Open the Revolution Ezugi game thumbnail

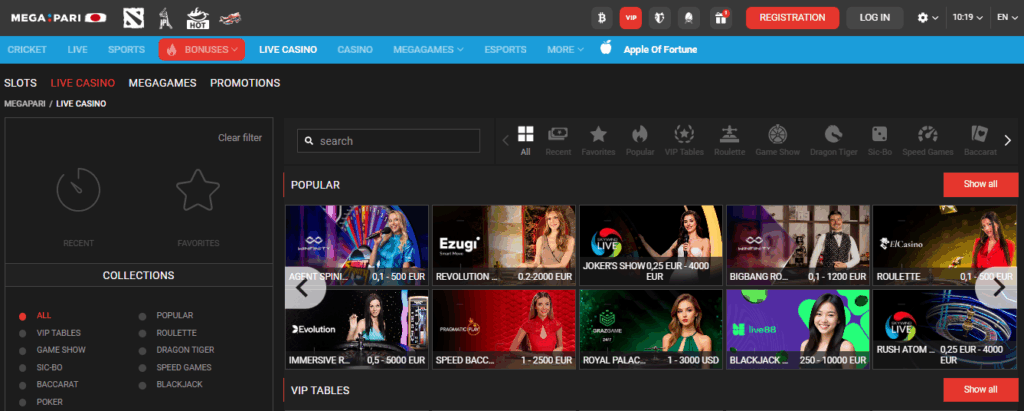(x=504, y=245)
